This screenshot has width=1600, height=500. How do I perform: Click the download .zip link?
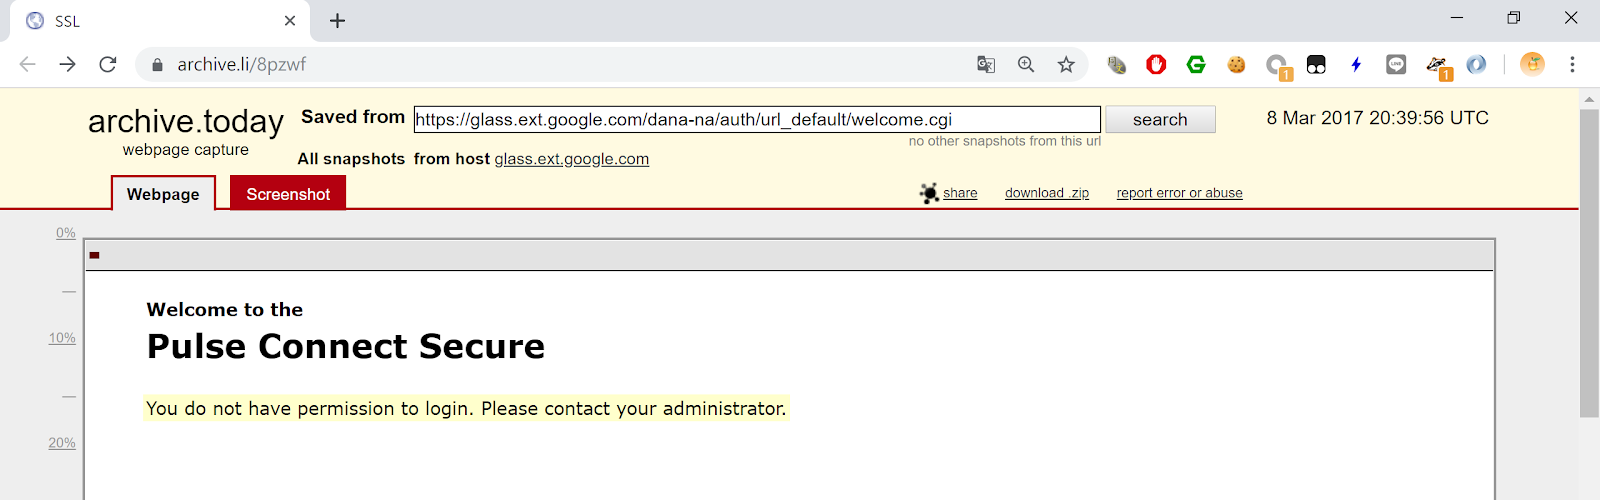(1047, 193)
